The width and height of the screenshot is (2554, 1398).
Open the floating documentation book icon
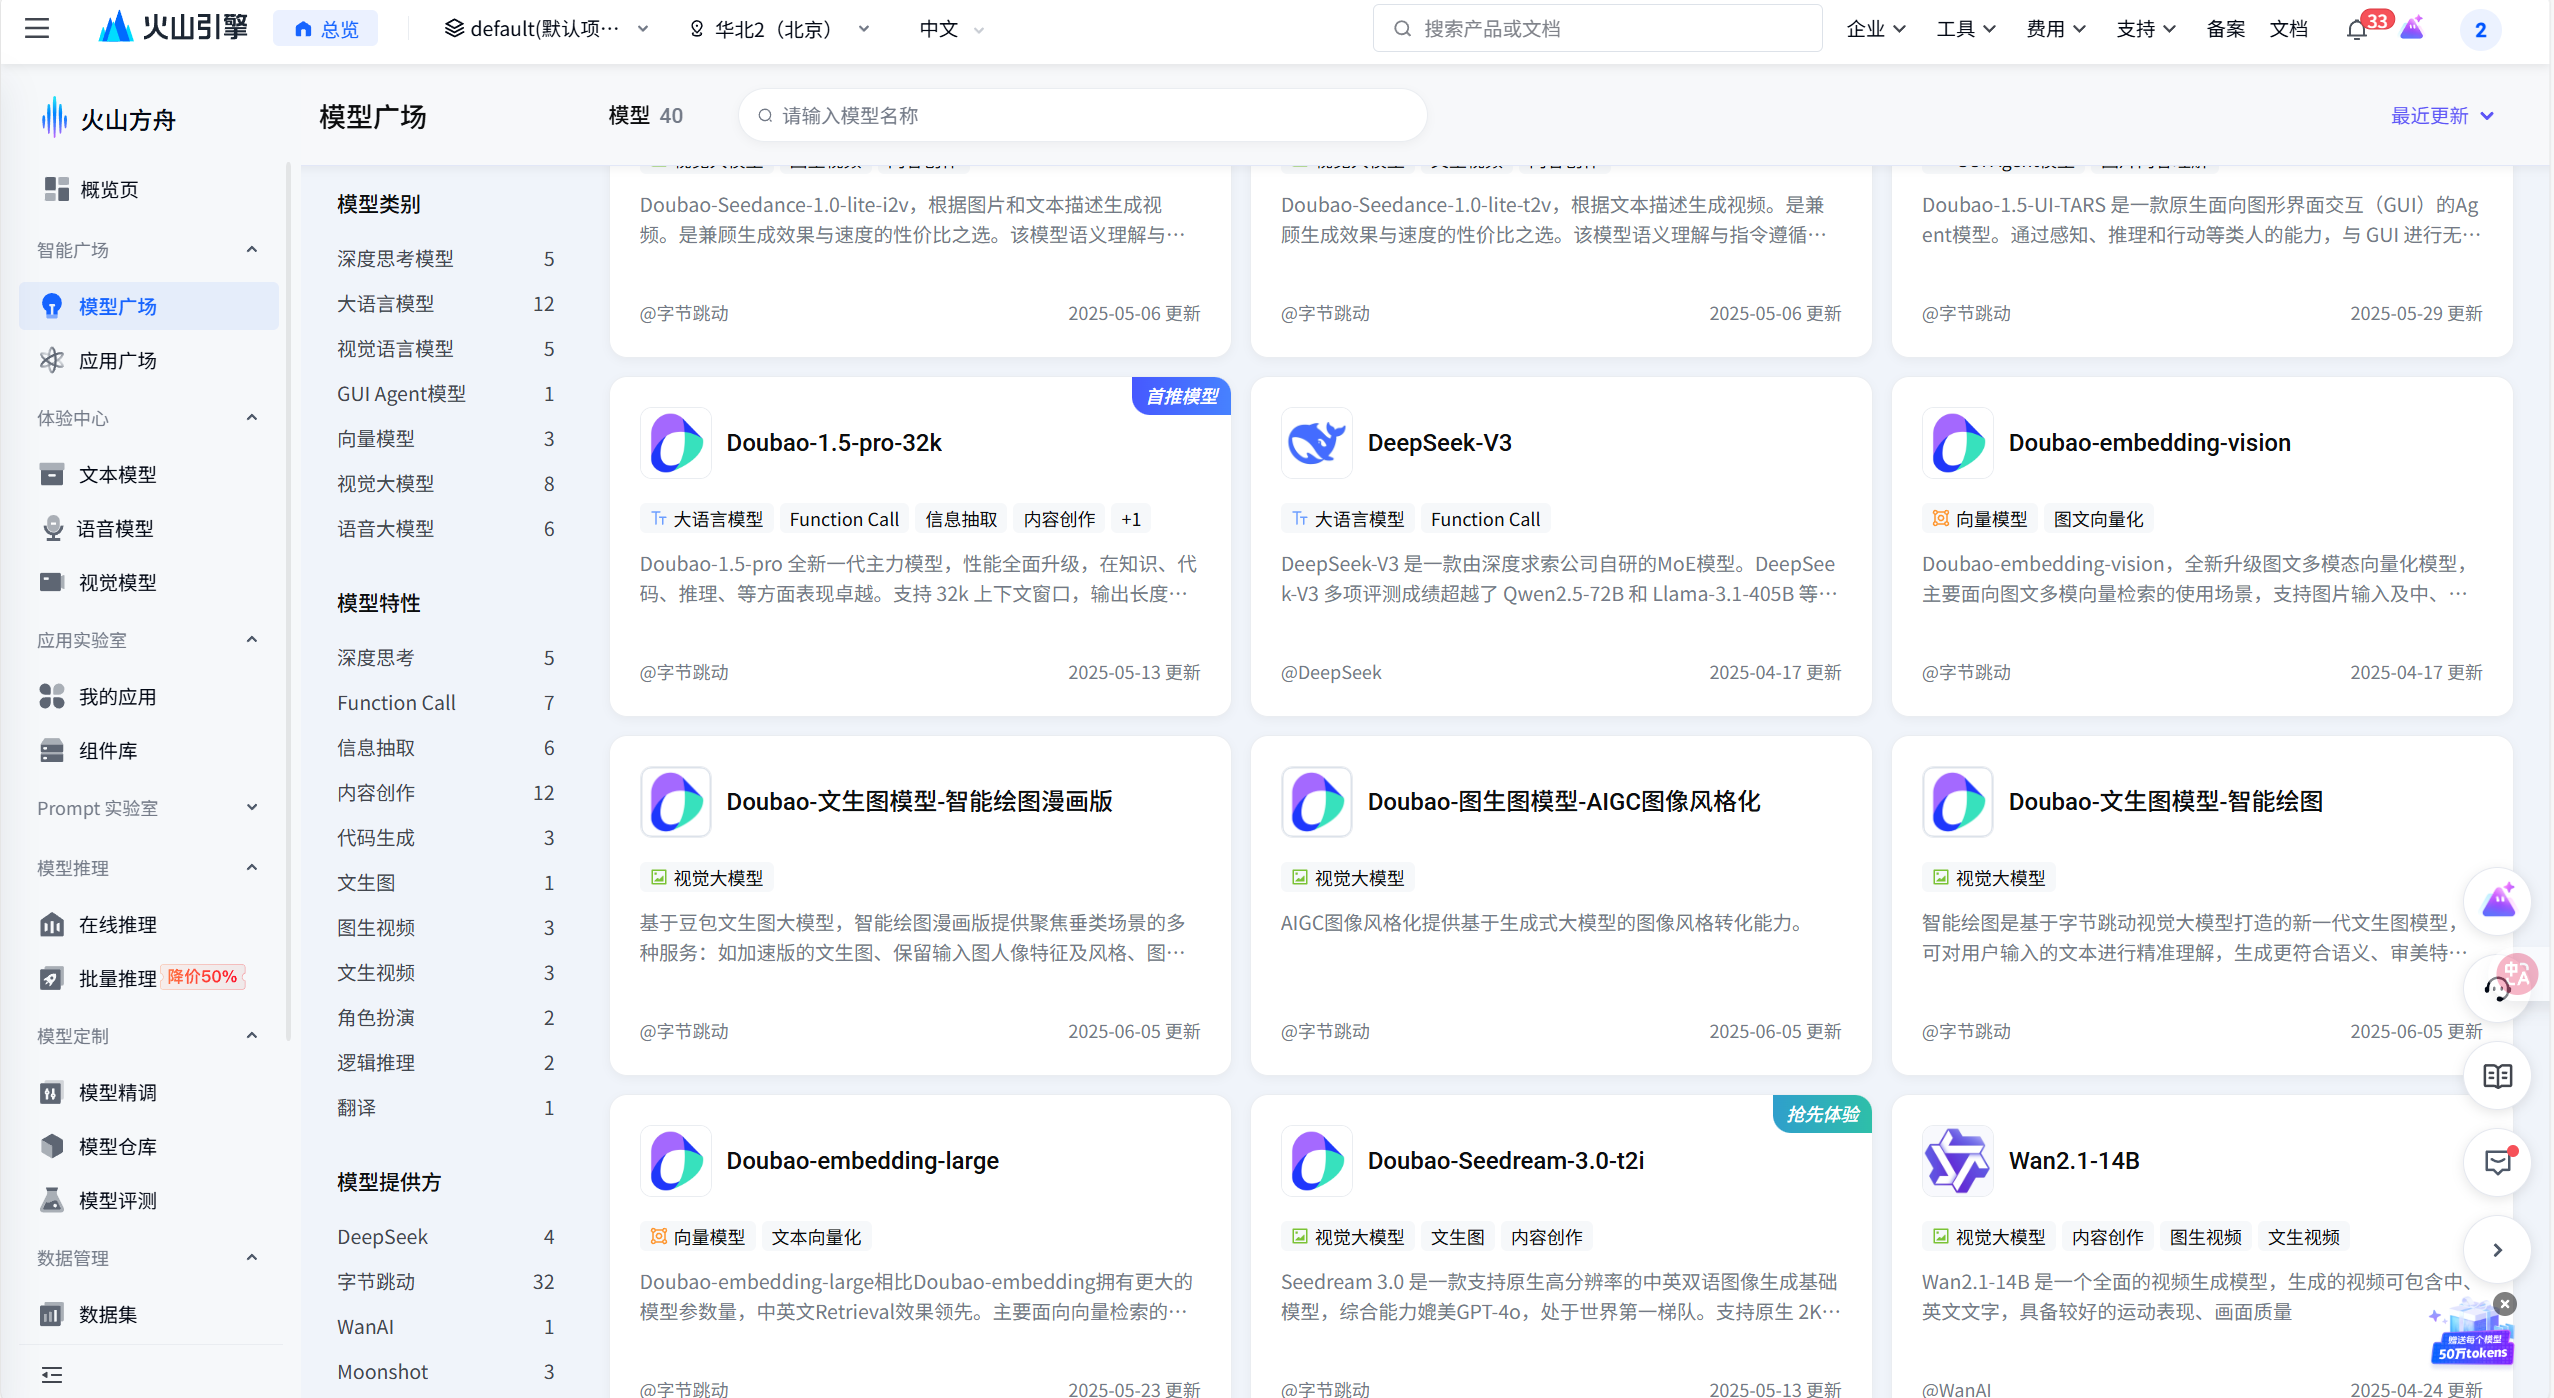point(2497,1076)
